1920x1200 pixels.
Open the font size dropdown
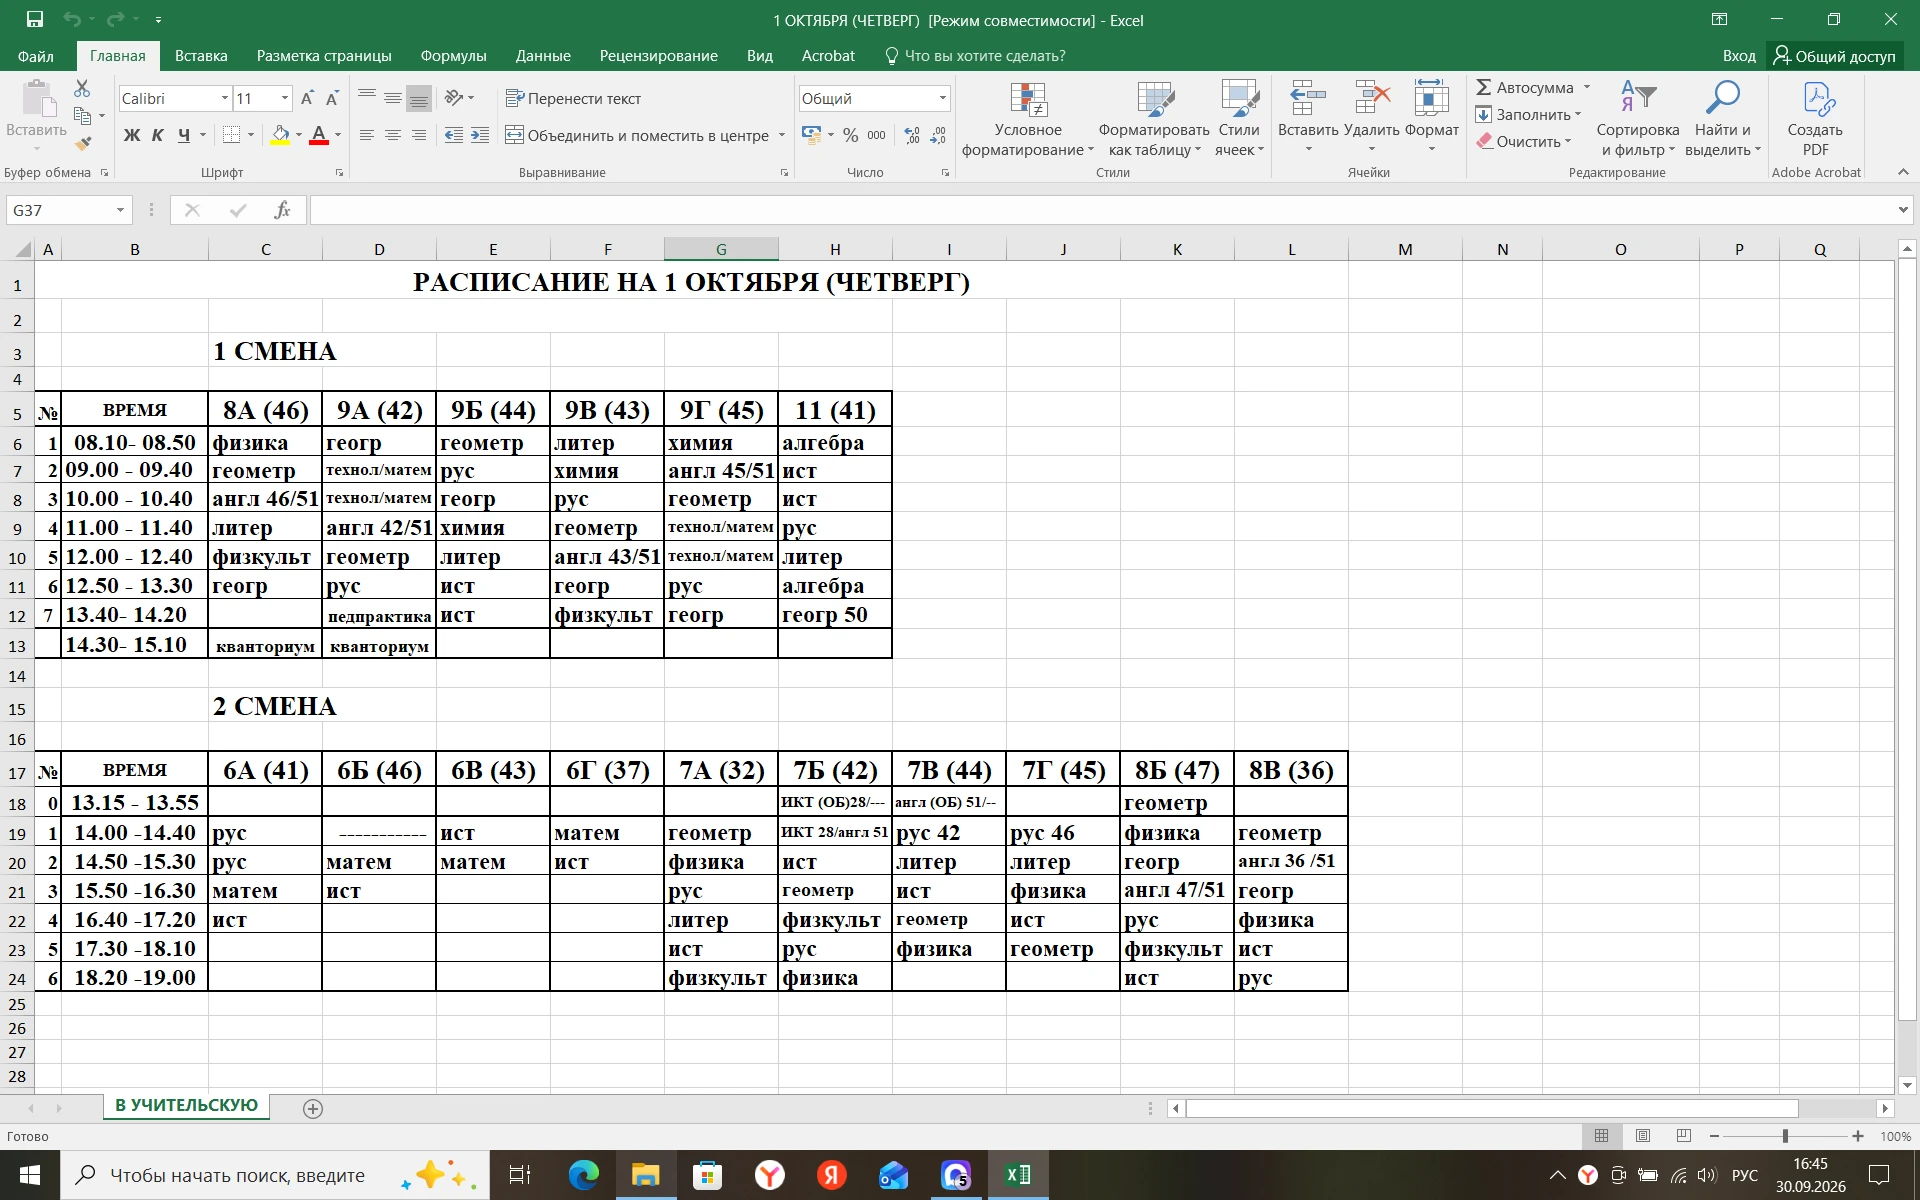(x=285, y=98)
